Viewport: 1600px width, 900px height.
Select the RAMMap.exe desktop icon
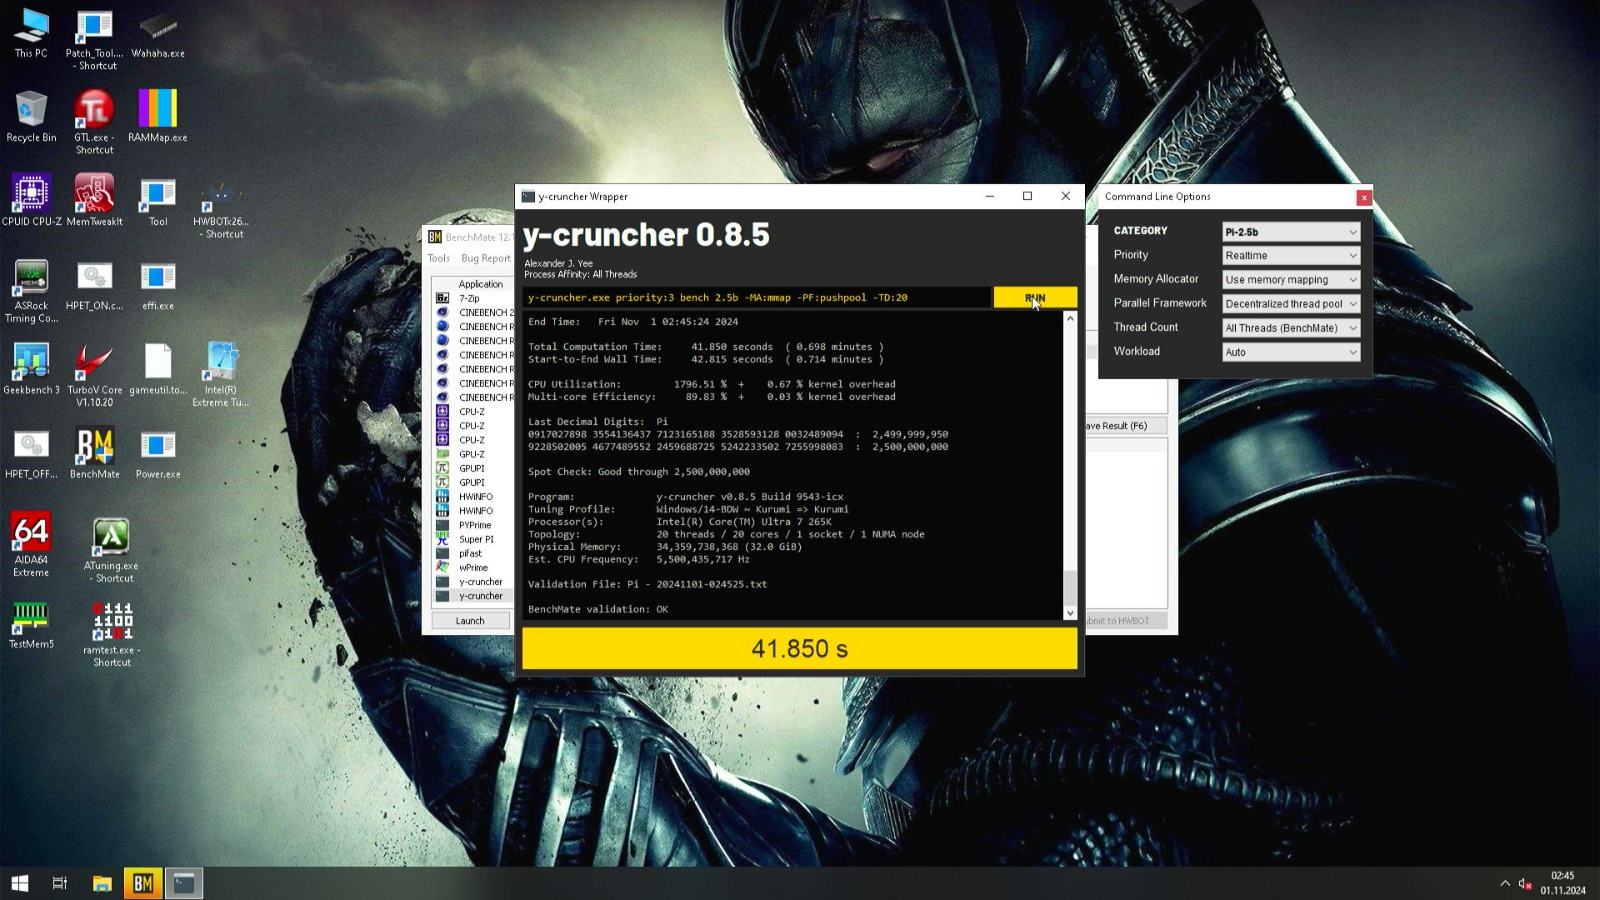click(157, 117)
